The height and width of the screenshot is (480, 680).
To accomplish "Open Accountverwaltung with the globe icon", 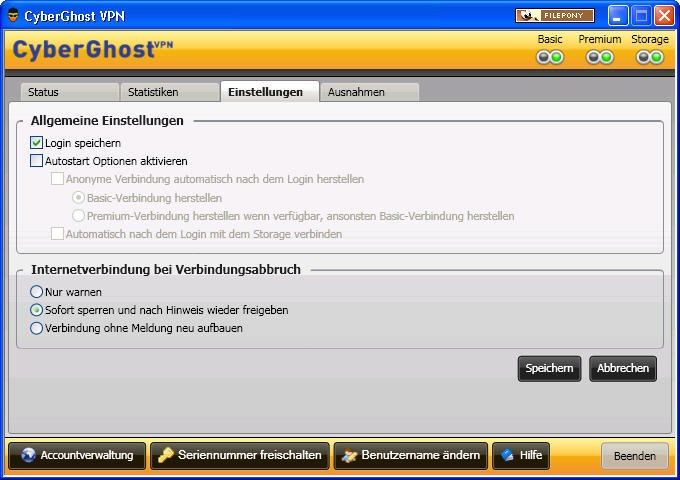I will tap(77, 456).
